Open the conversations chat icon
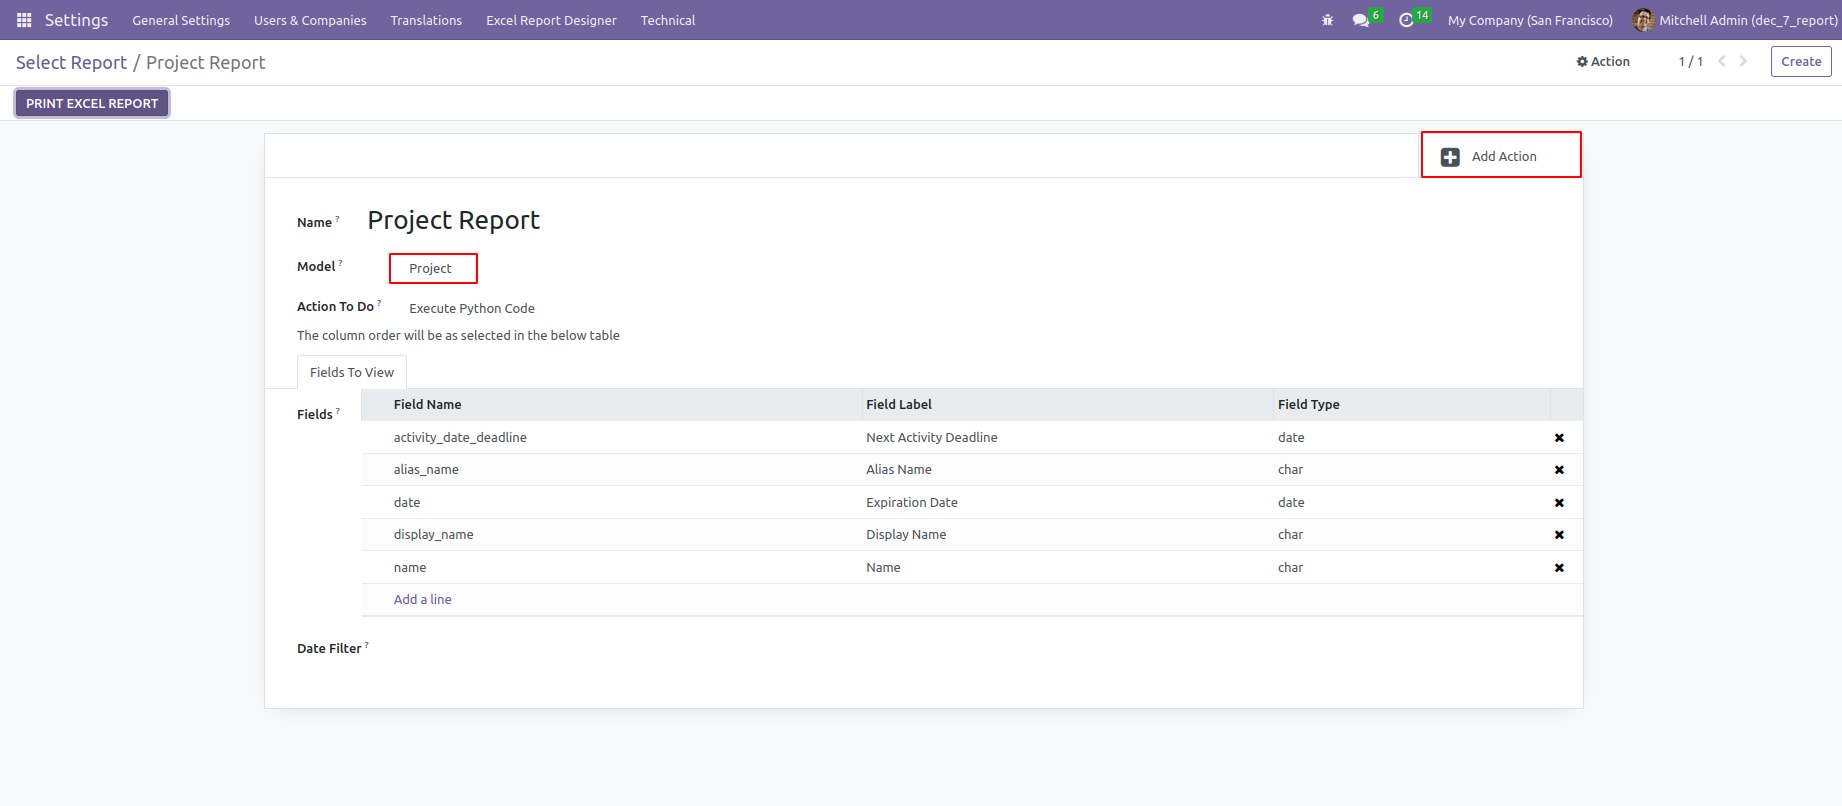The height and width of the screenshot is (806, 1842). click(1360, 20)
